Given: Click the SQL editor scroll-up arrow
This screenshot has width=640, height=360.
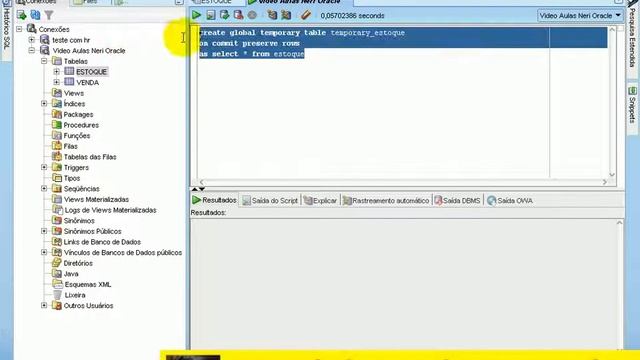Looking at the screenshot, I should tap(611, 29).
